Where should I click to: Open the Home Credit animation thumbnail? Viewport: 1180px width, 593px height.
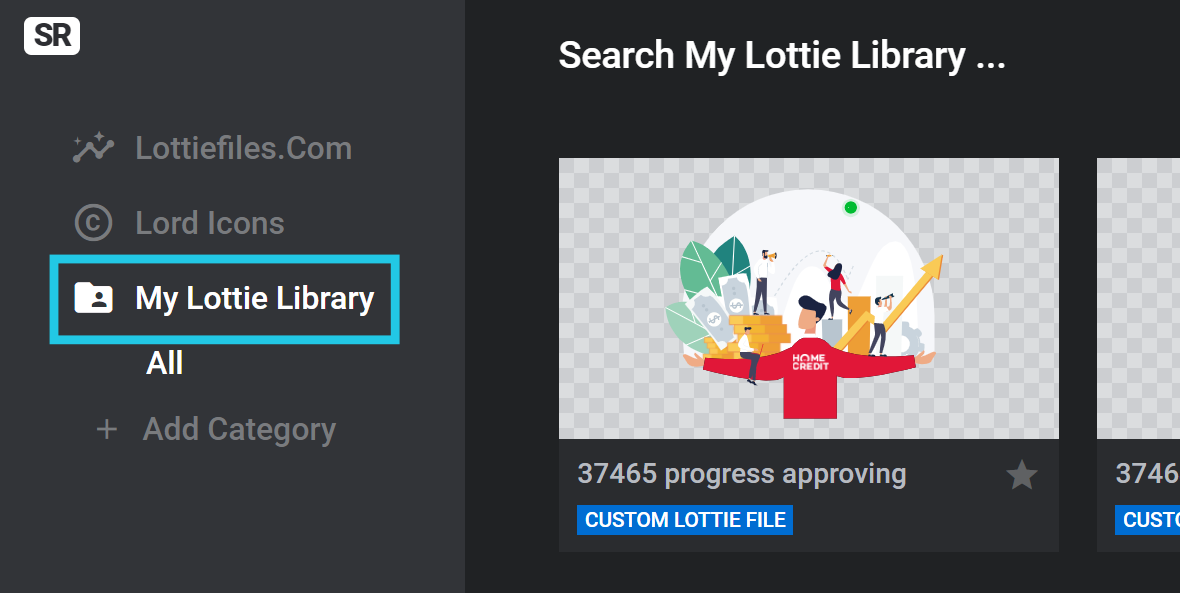[x=809, y=298]
